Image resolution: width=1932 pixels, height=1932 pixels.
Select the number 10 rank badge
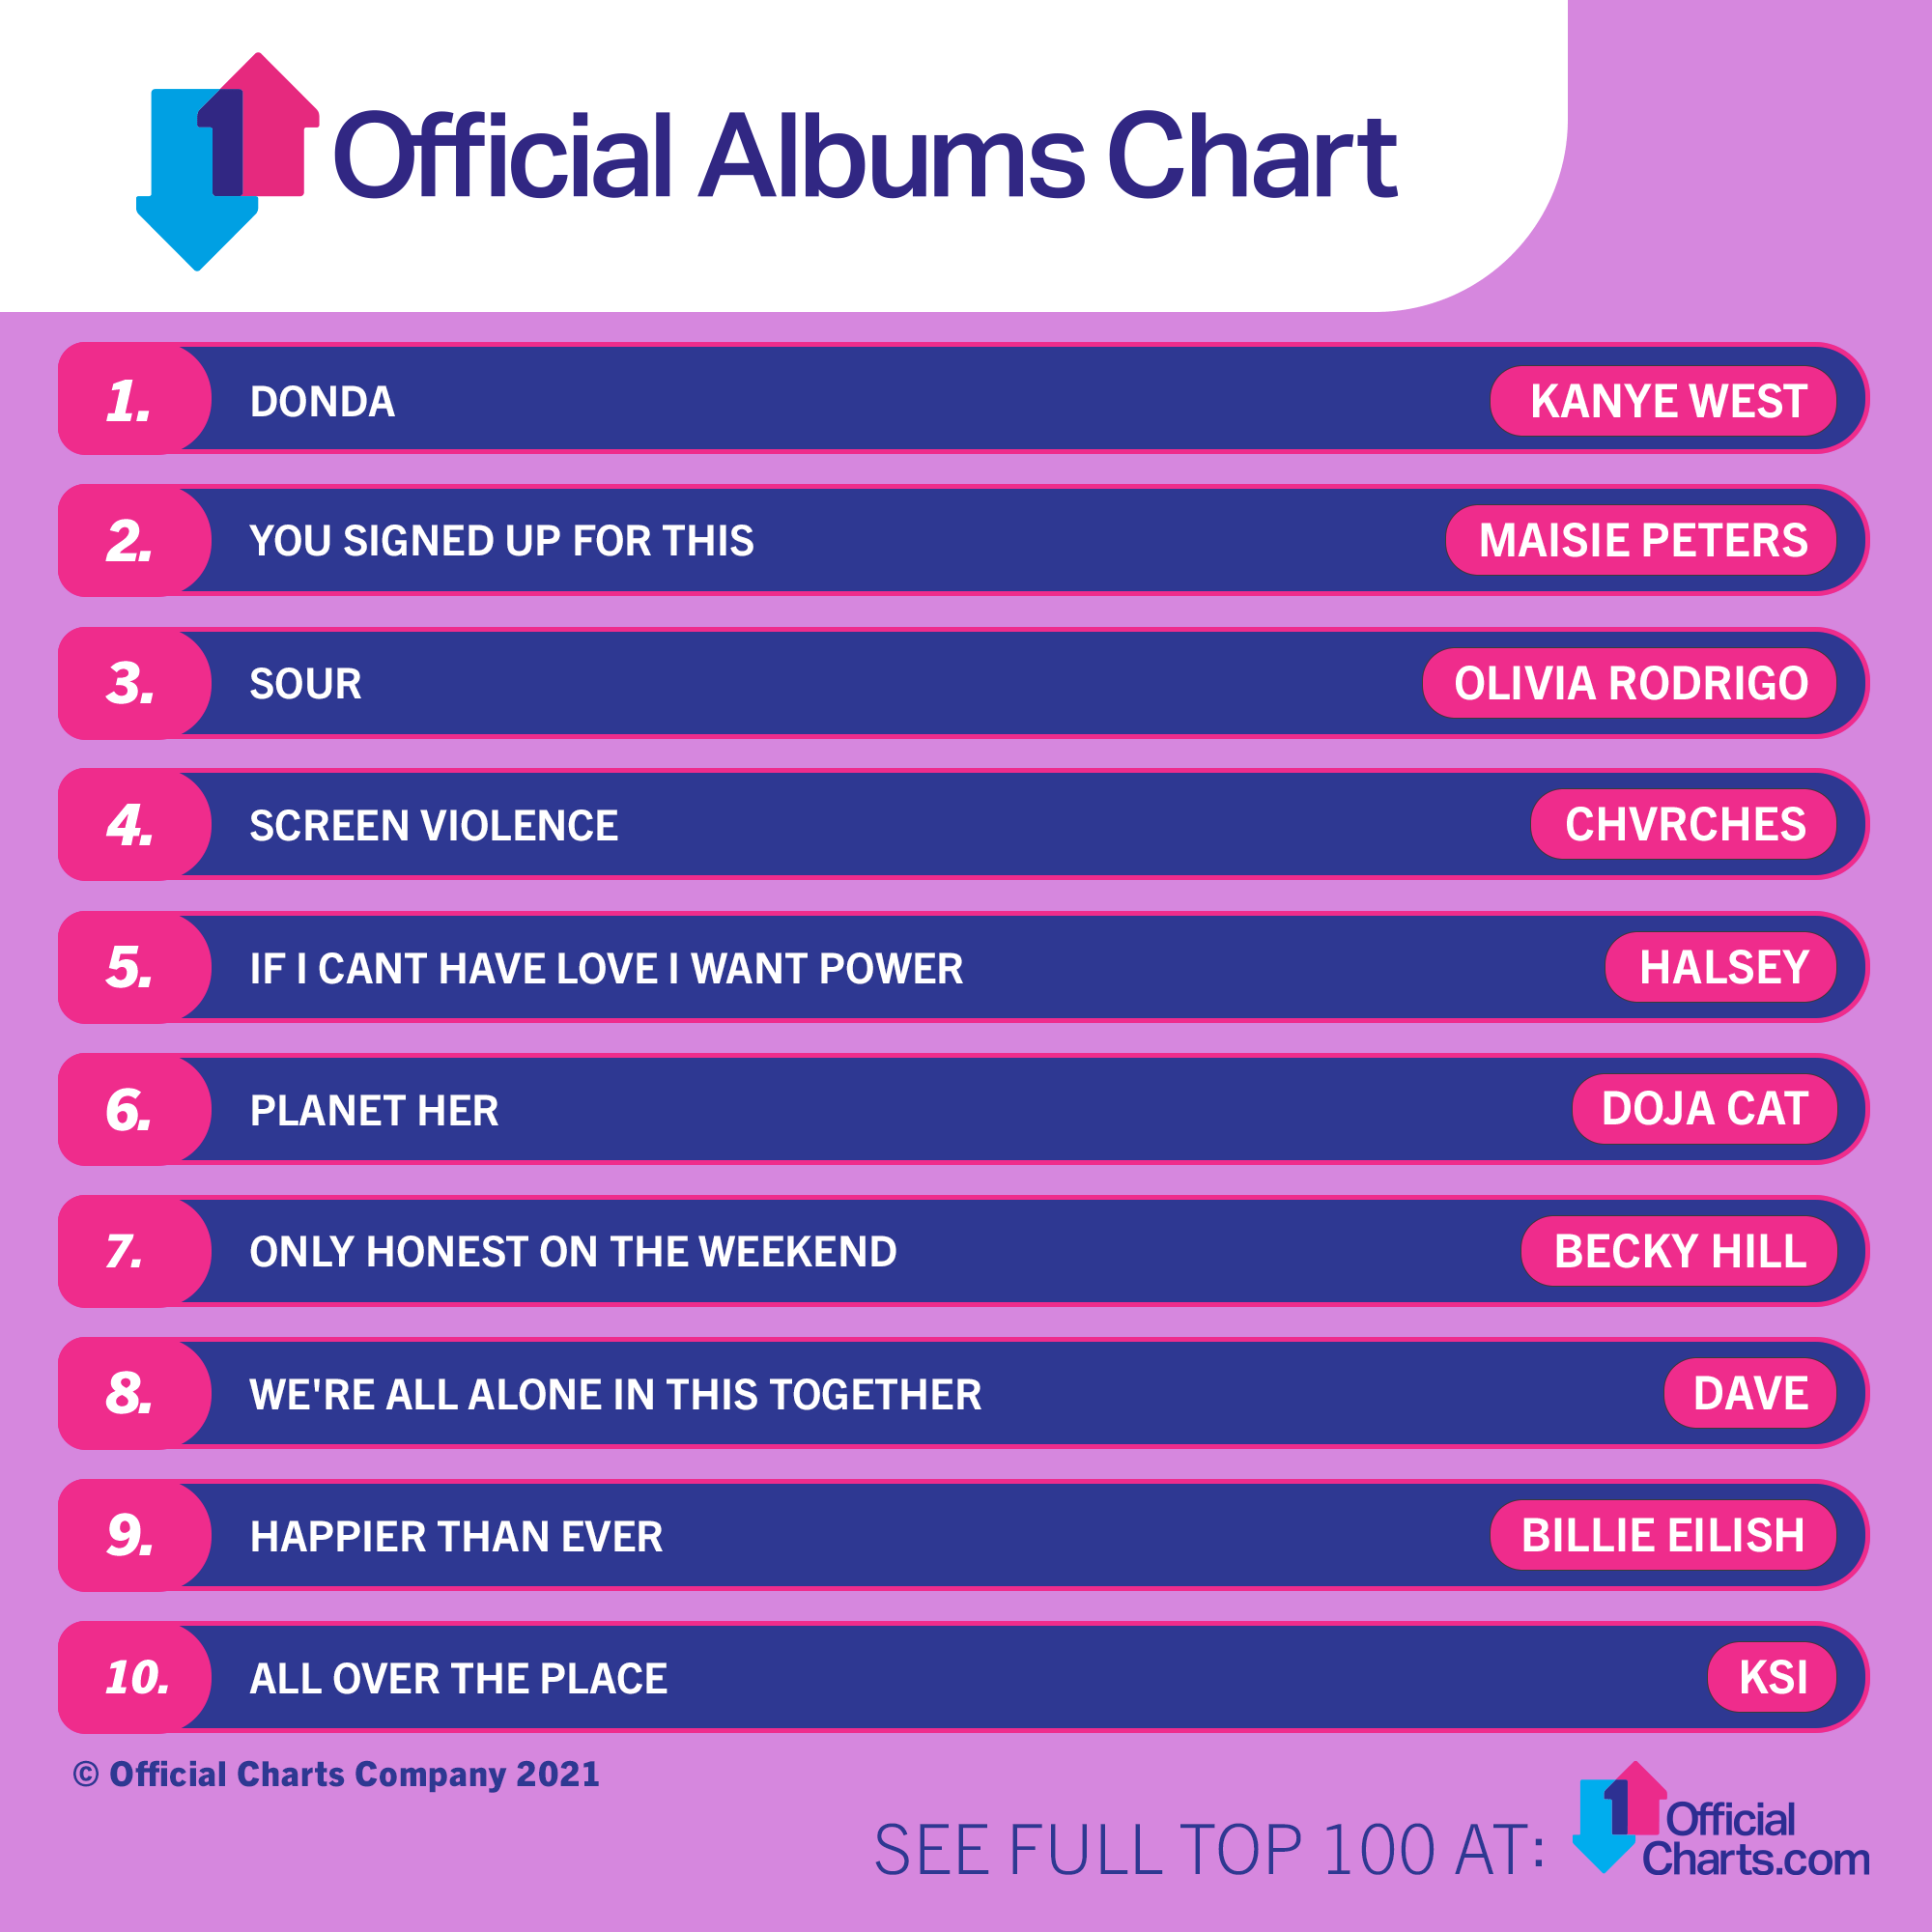point(134,1677)
